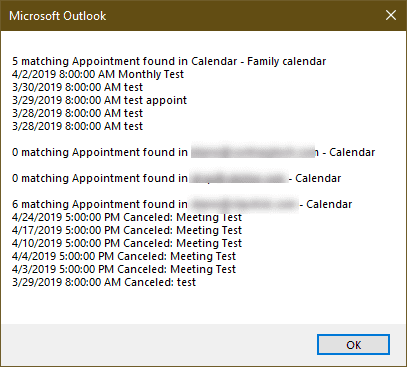Click the "3/29/2019 8:00:00 AM test appoint" line
Viewport: 407px width, 367px height.
coord(99,100)
